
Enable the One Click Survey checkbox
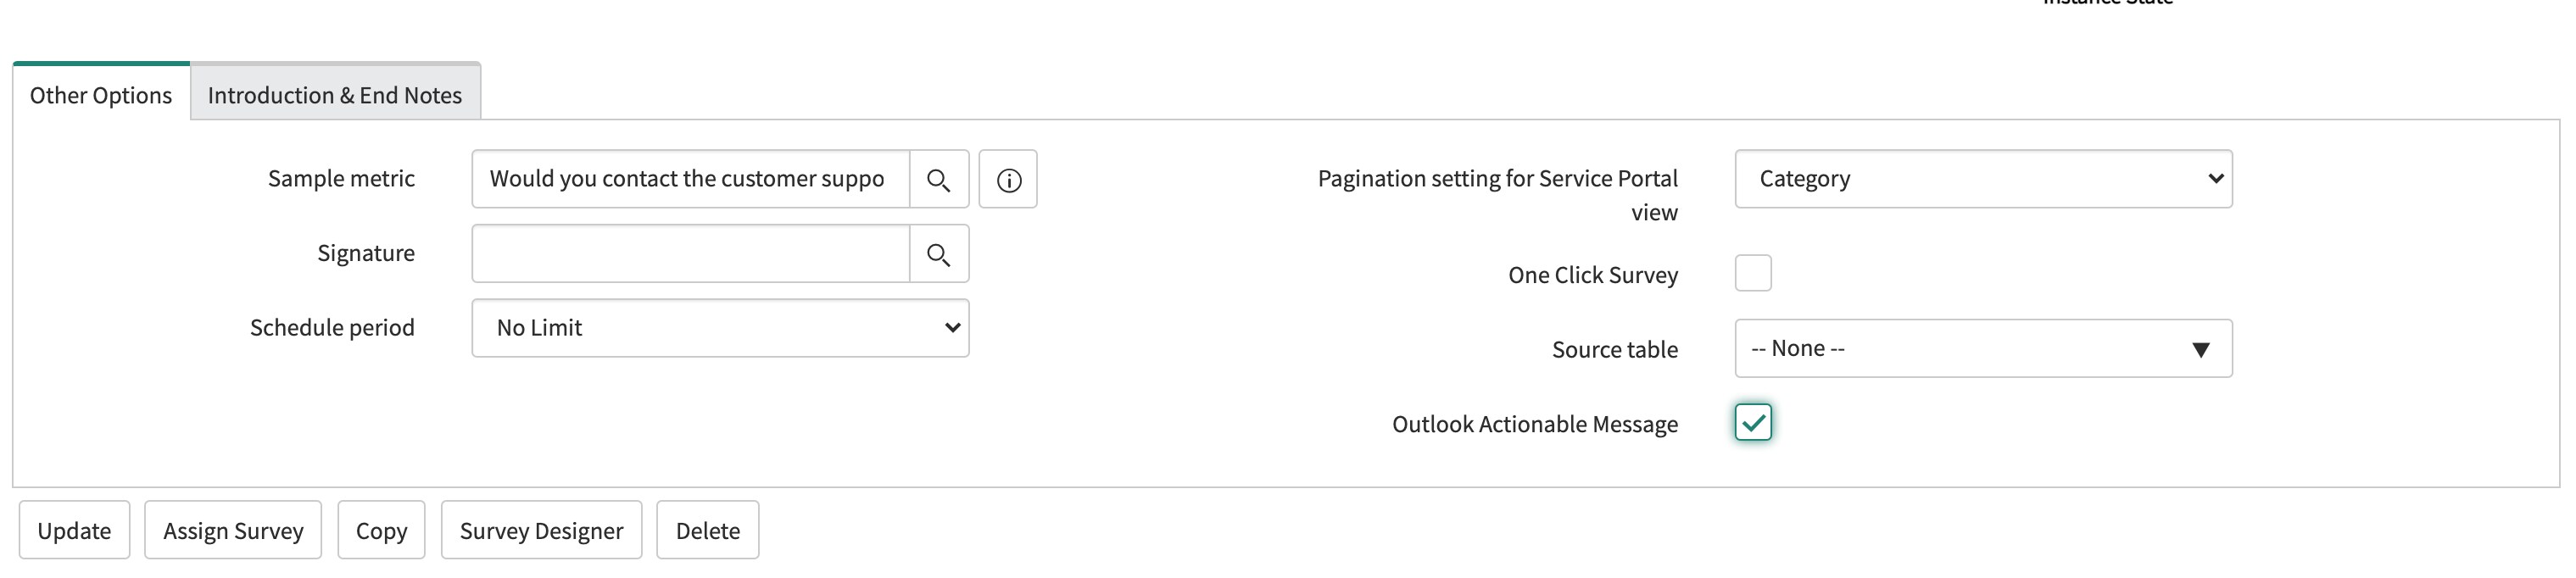1753,273
